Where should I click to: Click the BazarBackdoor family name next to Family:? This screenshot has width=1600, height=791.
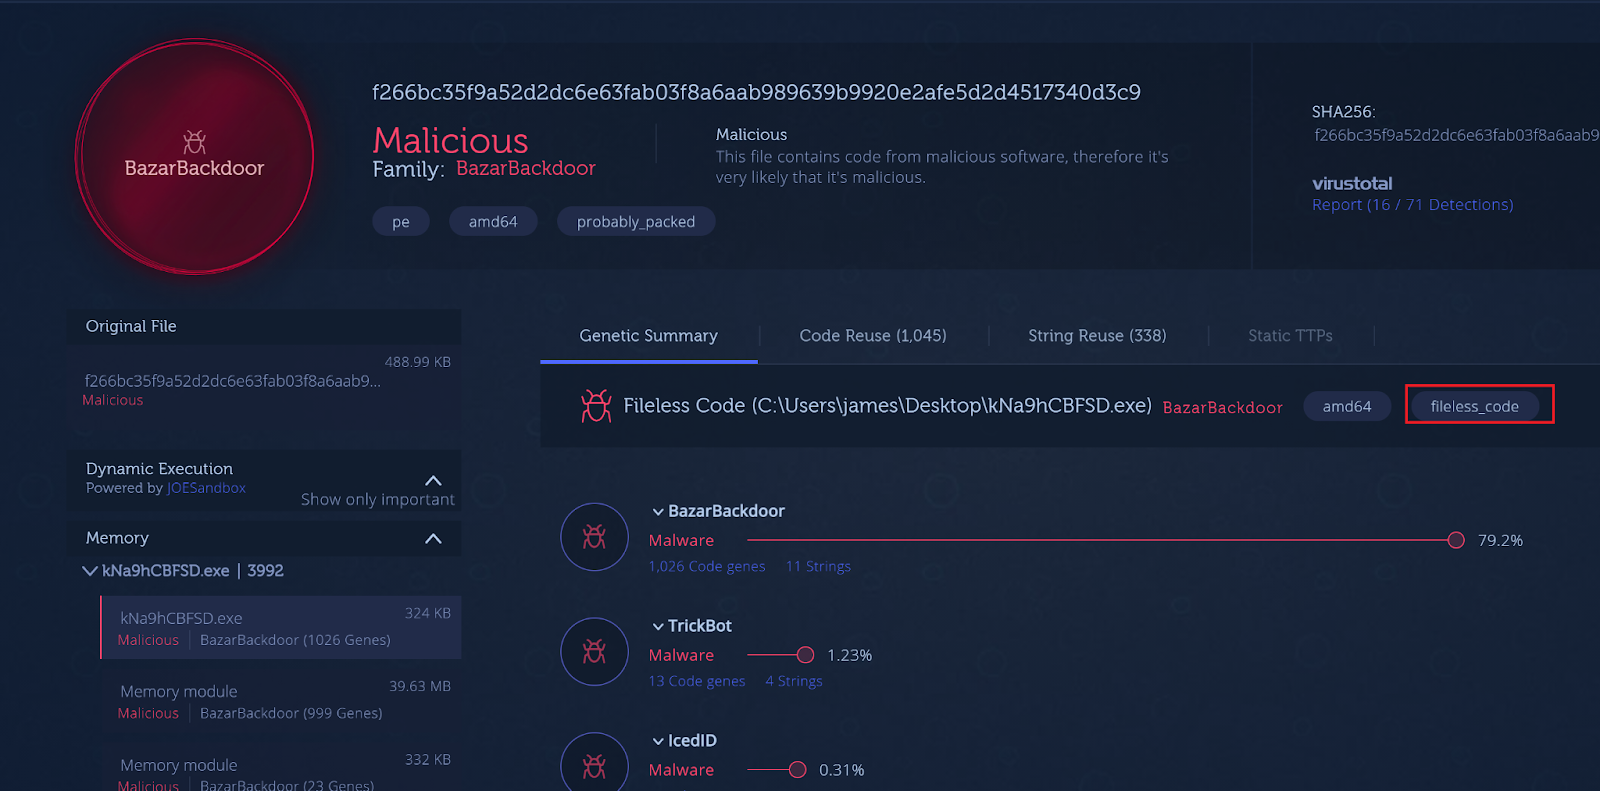(526, 168)
